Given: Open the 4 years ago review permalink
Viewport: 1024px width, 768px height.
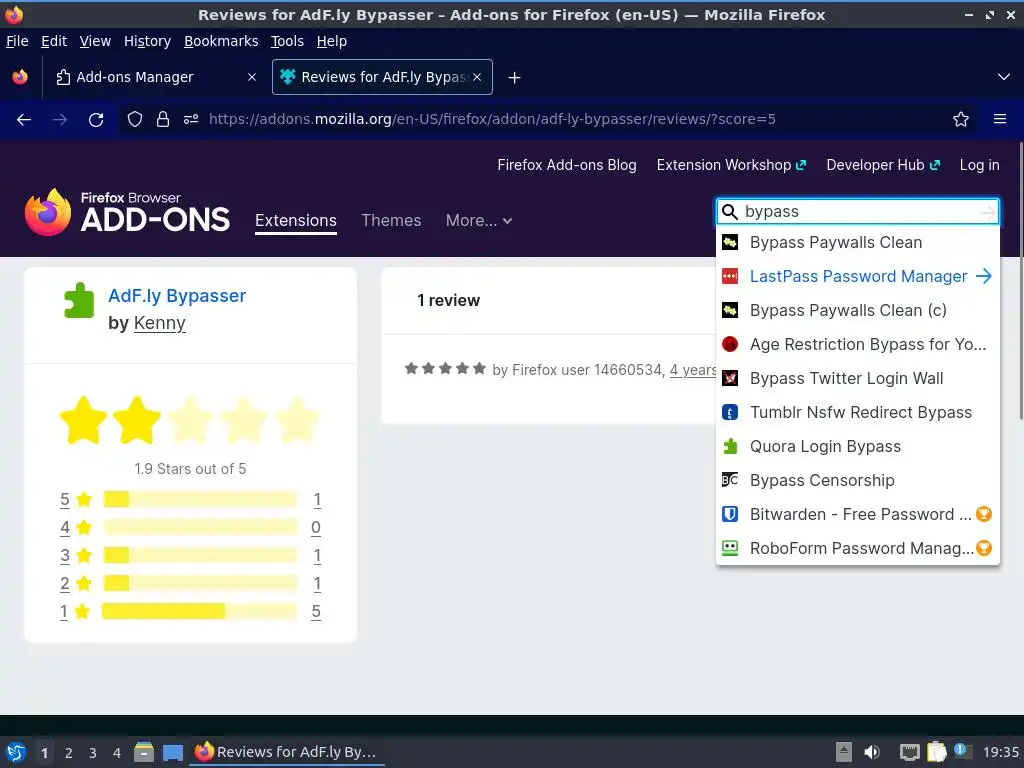Looking at the screenshot, I should tap(693, 370).
